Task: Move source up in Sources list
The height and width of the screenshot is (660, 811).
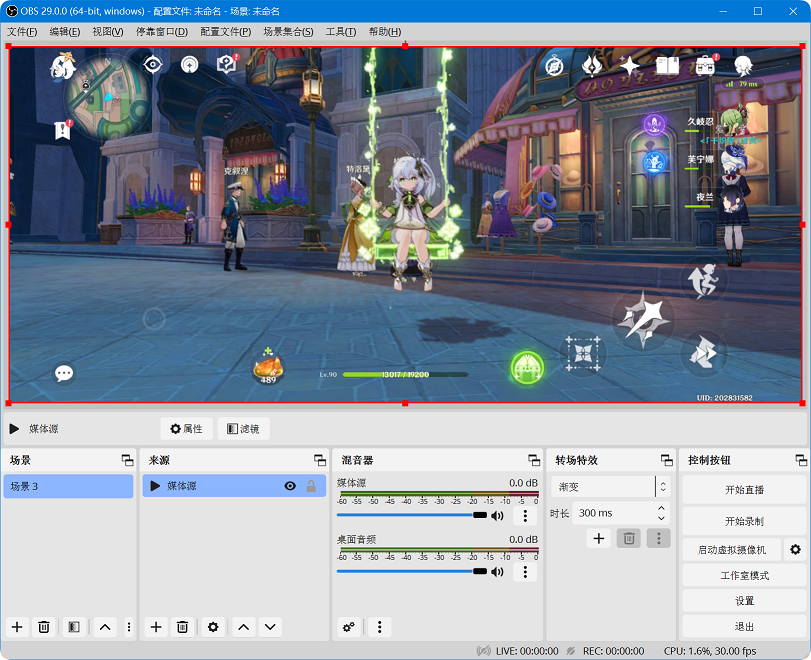Action: (244, 627)
